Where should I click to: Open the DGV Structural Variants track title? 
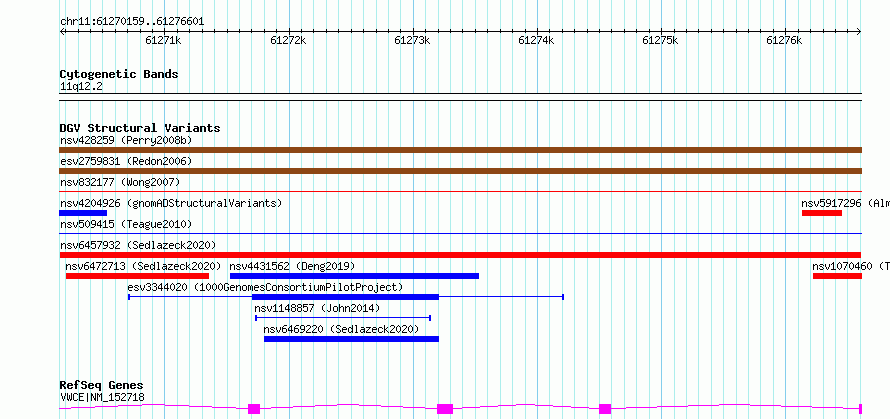click(x=140, y=128)
